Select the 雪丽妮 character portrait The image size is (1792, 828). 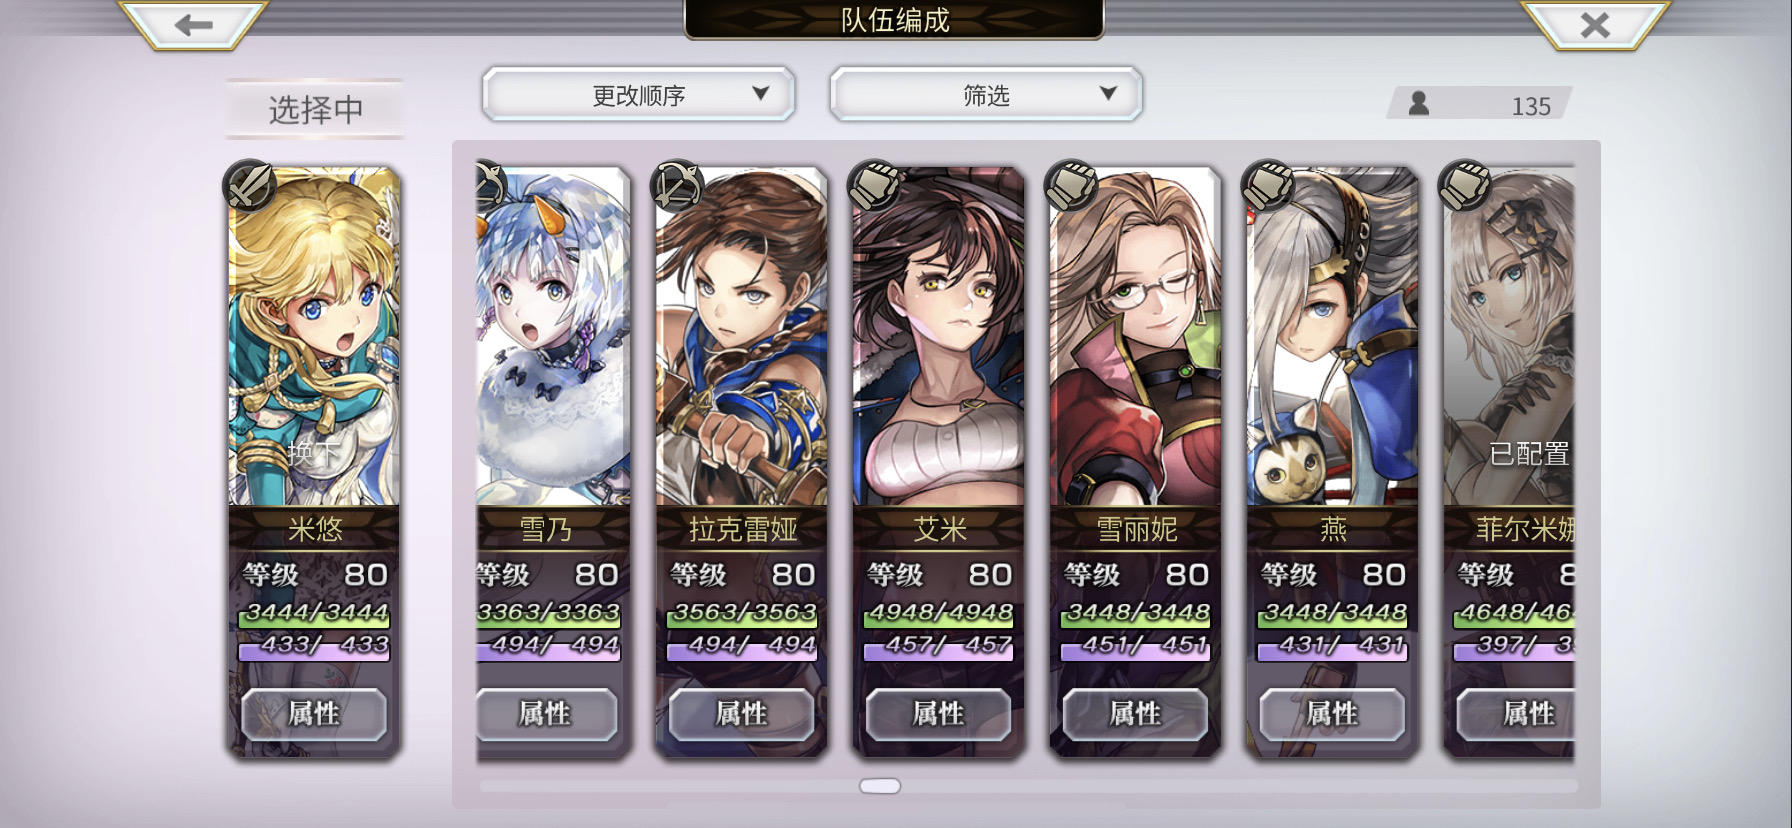tap(1135, 337)
